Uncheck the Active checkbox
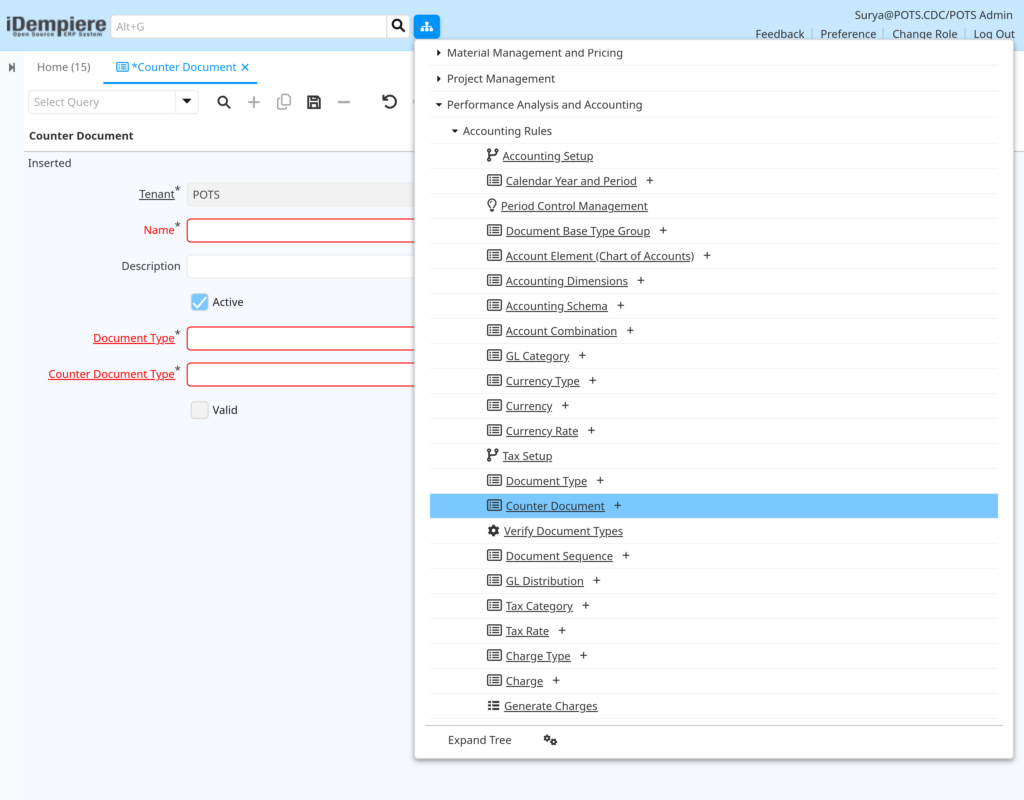1024x800 pixels. tap(200, 302)
